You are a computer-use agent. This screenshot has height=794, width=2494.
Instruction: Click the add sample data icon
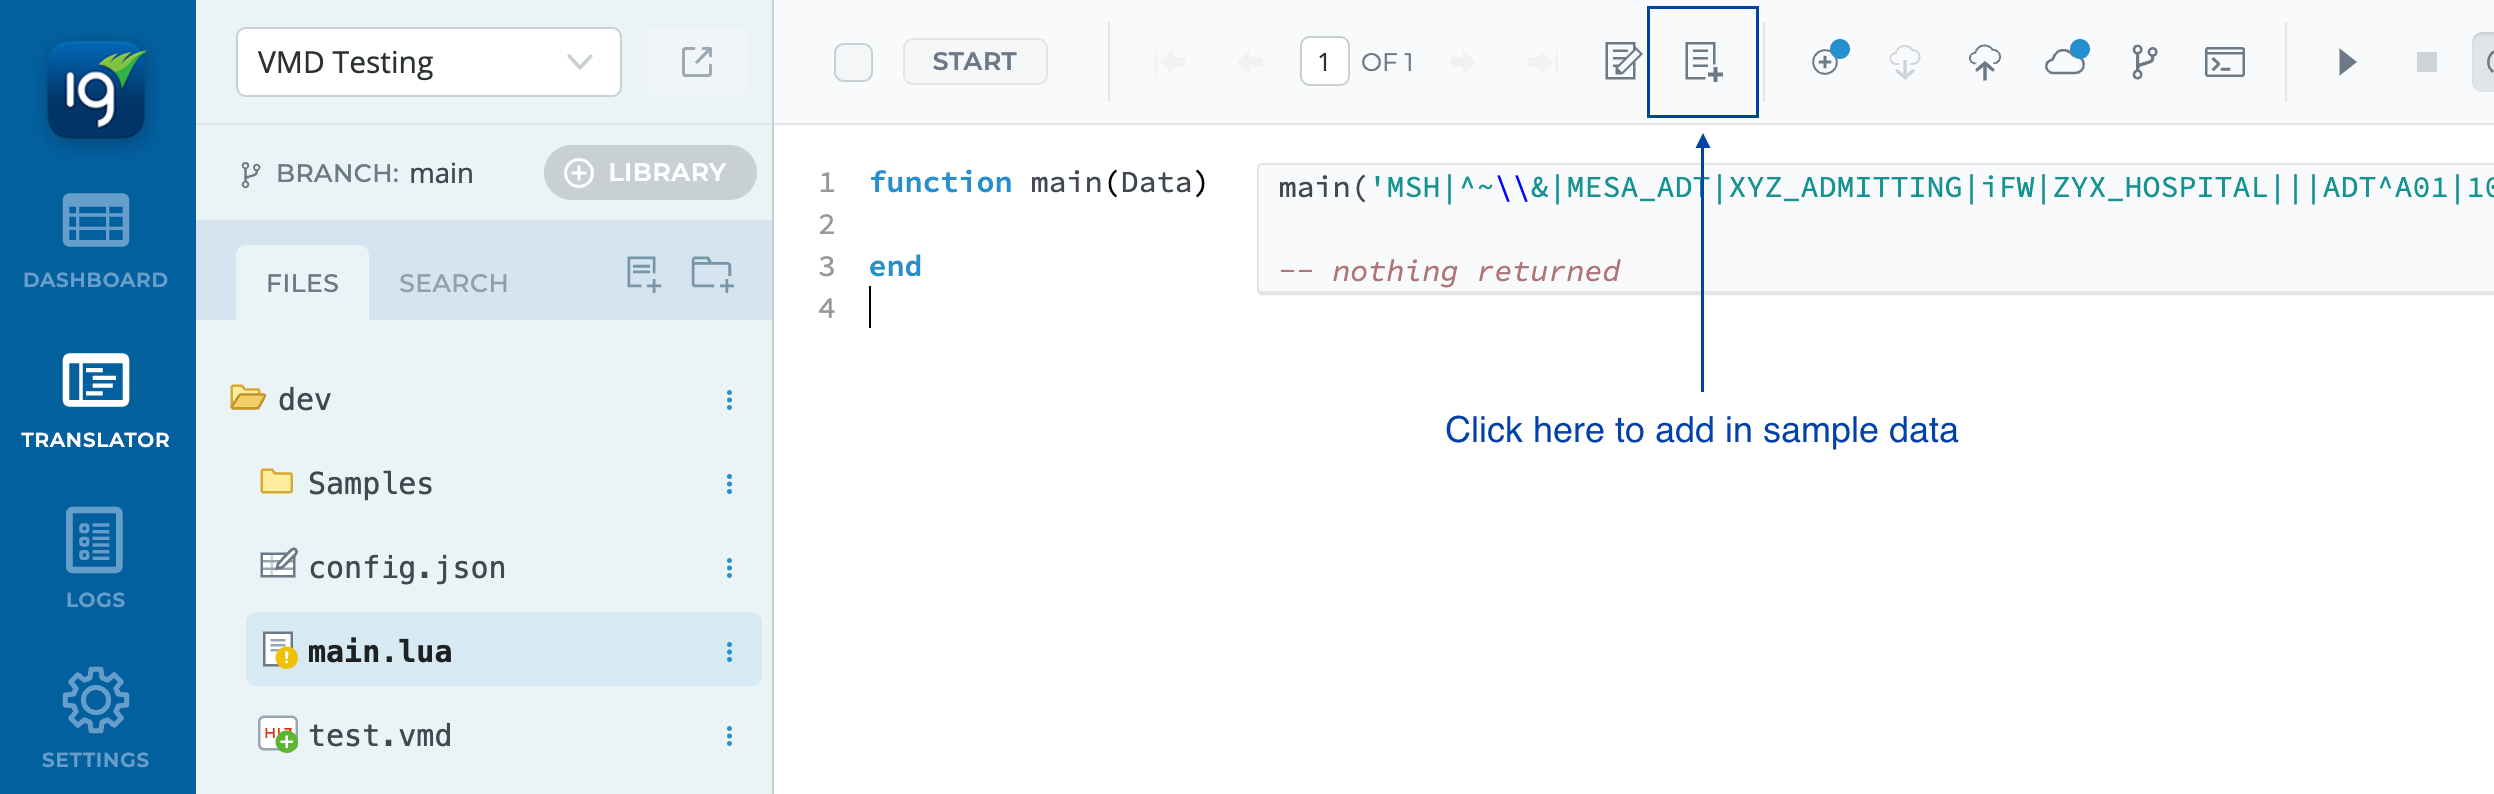[x=1702, y=62]
